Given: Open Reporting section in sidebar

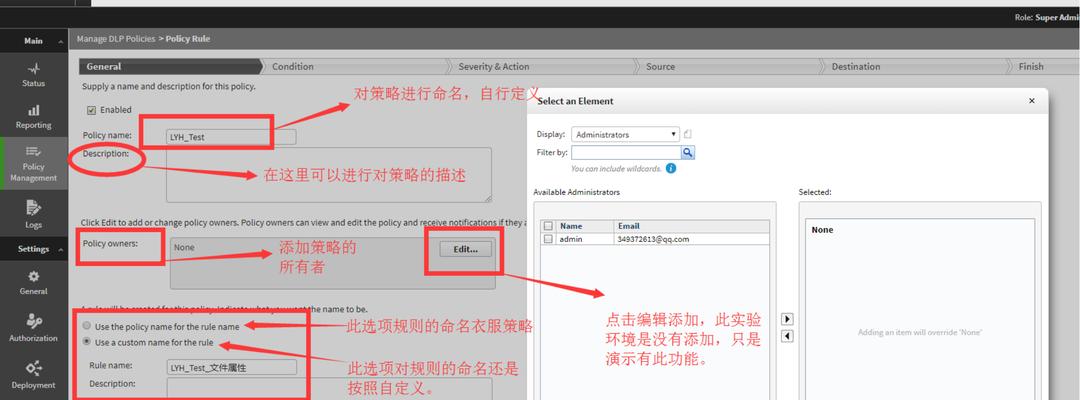Looking at the screenshot, I should (x=33, y=117).
